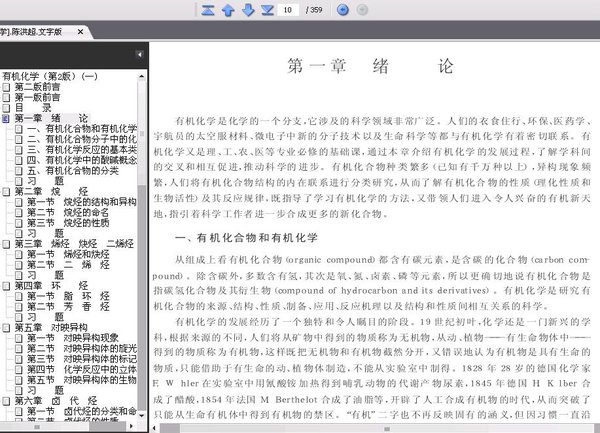Screen dimensions: 600x433
Task: Click page icon beside 目 录
Action: [x=6, y=108]
